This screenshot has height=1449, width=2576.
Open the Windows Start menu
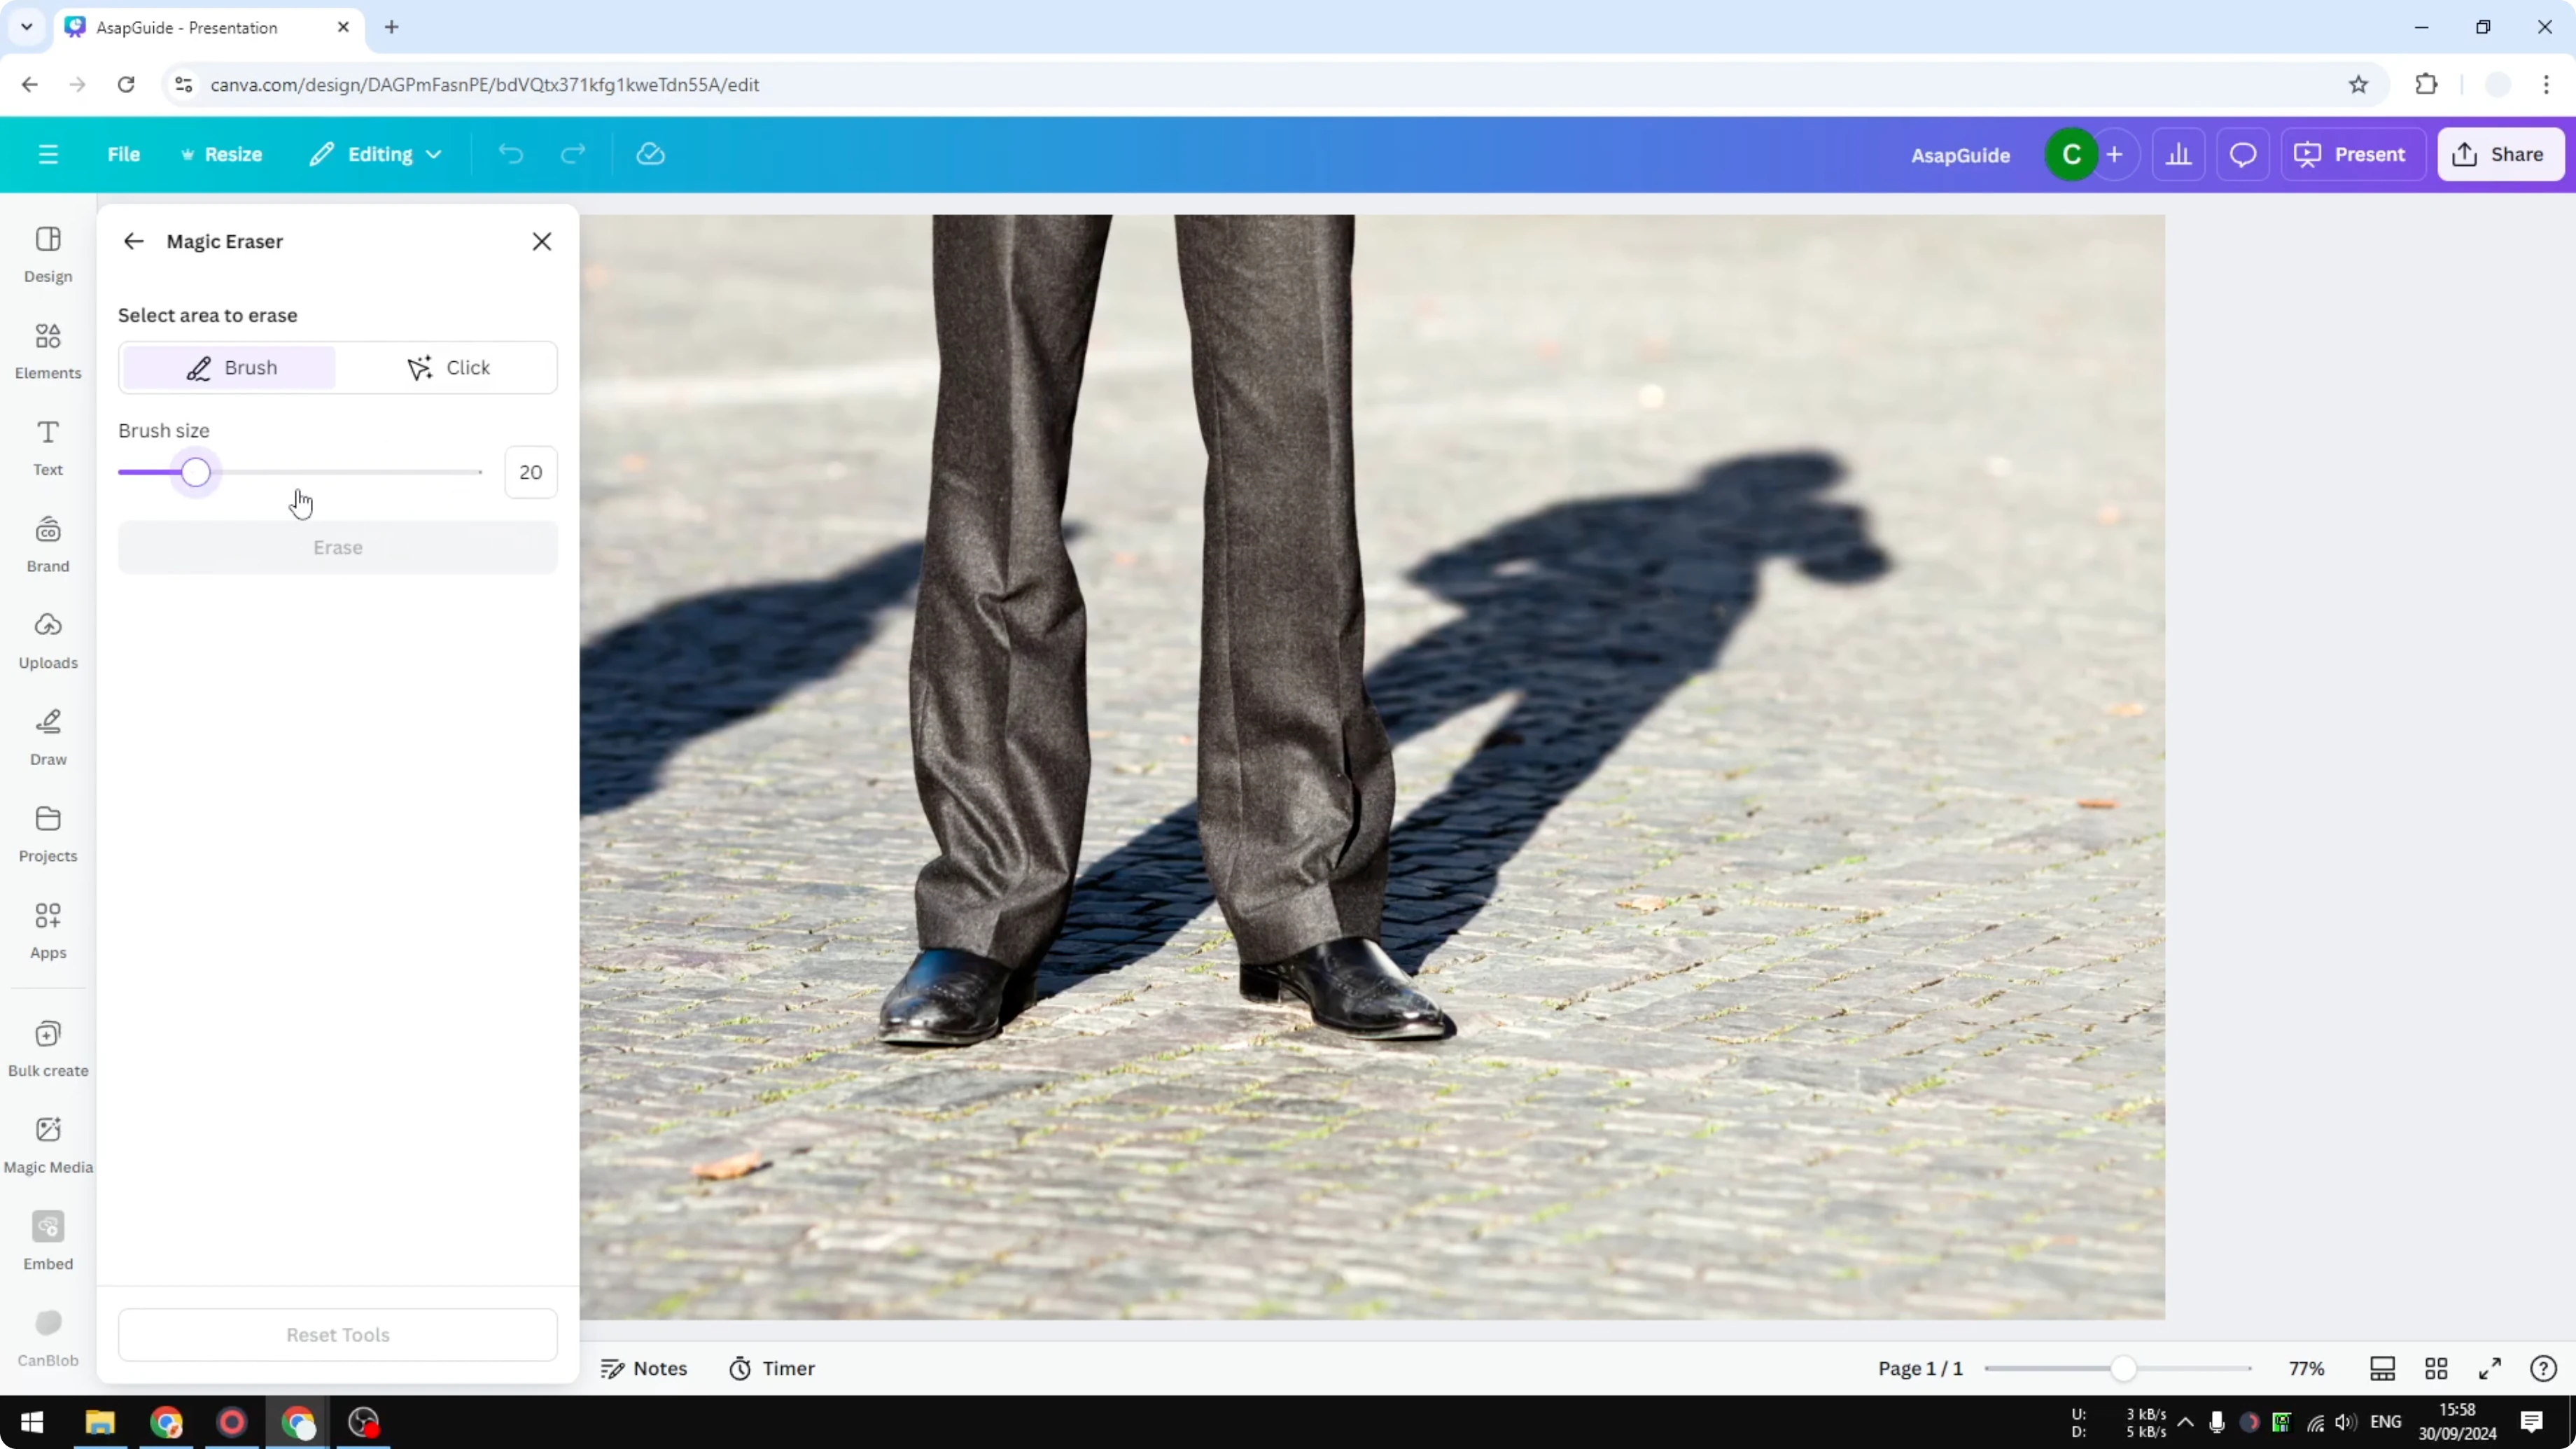32,1422
